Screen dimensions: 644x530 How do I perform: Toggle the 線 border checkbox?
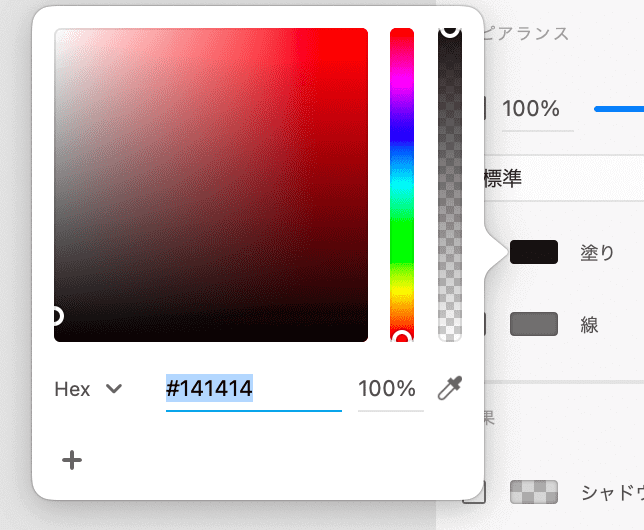point(481,324)
